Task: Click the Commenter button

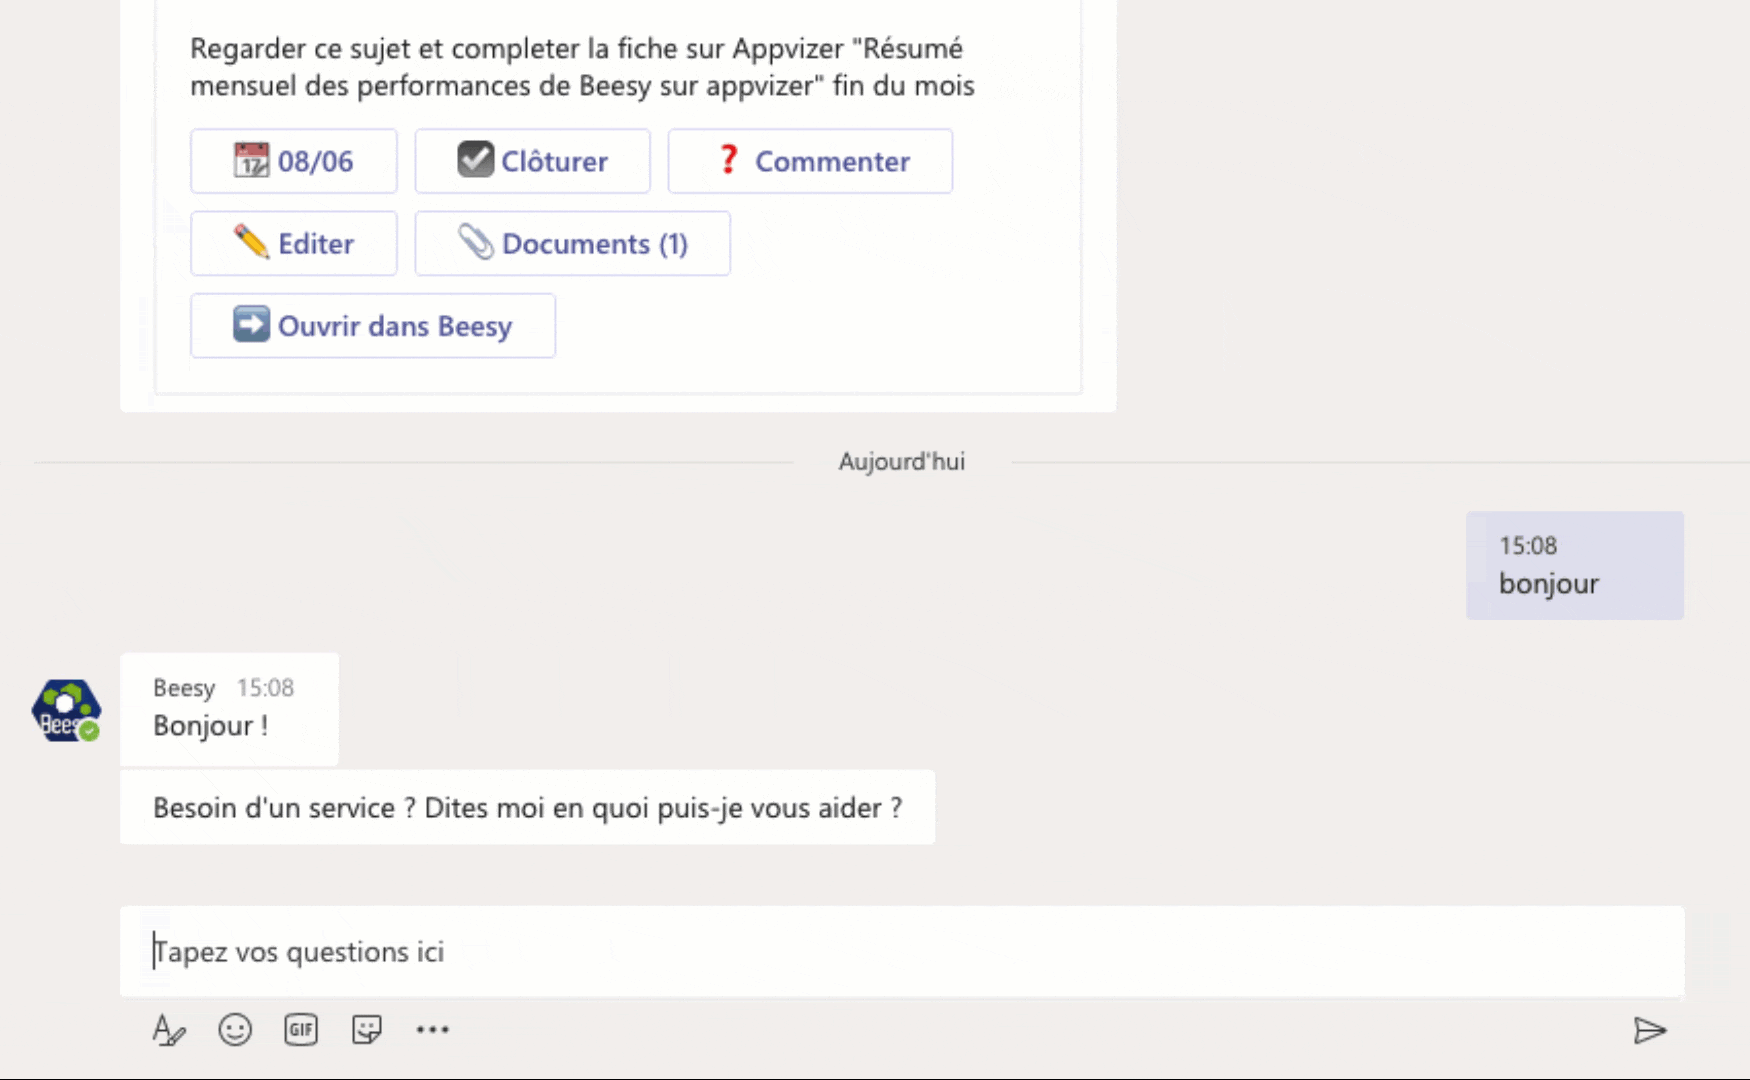Action: click(x=810, y=161)
